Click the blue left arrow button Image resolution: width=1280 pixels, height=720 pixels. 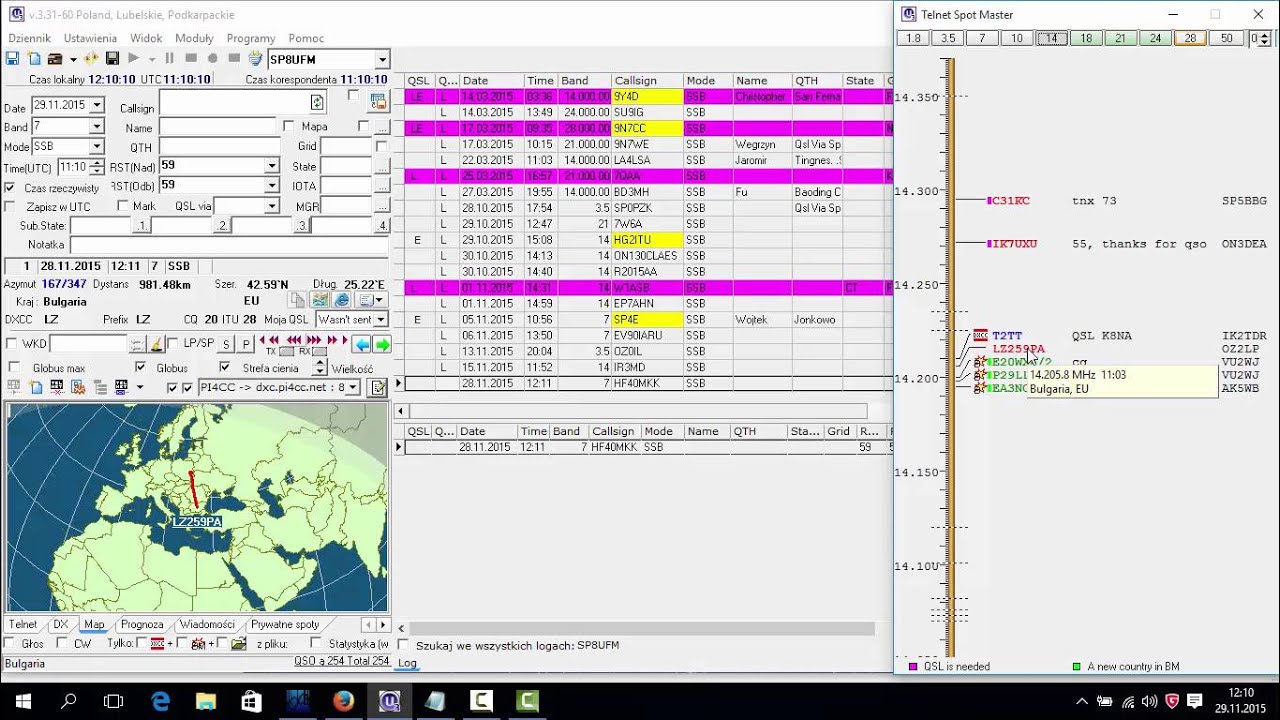pos(362,344)
